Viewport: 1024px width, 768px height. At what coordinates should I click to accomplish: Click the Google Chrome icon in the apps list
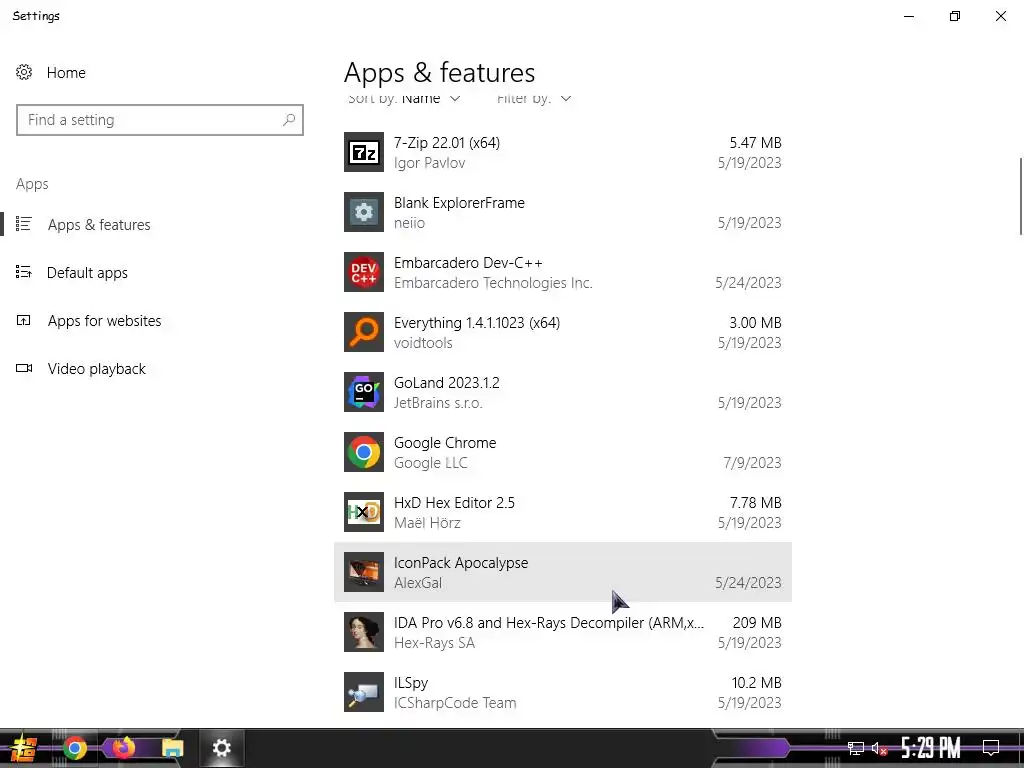tap(364, 453)
